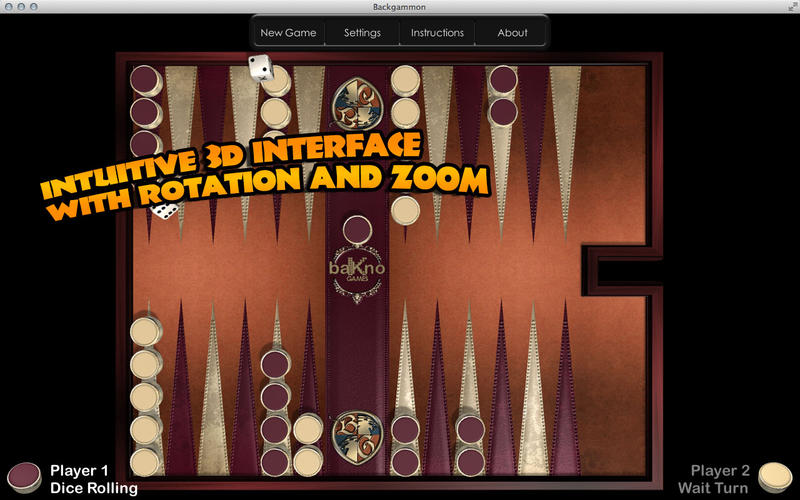Viewport: 800px width, 500px height.
Task: Select the top checker of the four-maroon bottom stack
Action: (x=276, y=364)
